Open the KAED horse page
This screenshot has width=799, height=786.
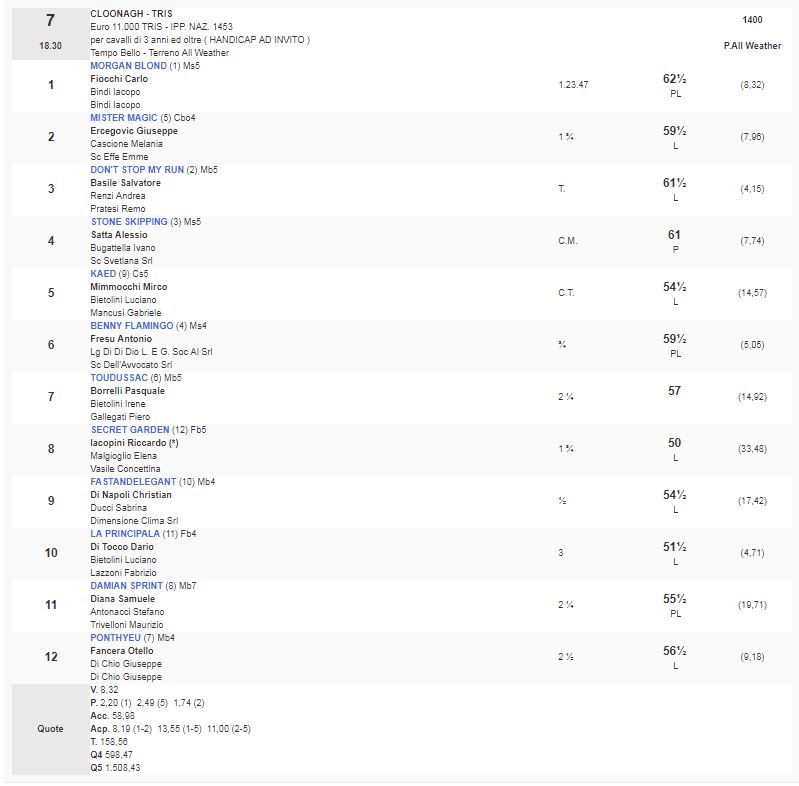(x=103, y=274)
